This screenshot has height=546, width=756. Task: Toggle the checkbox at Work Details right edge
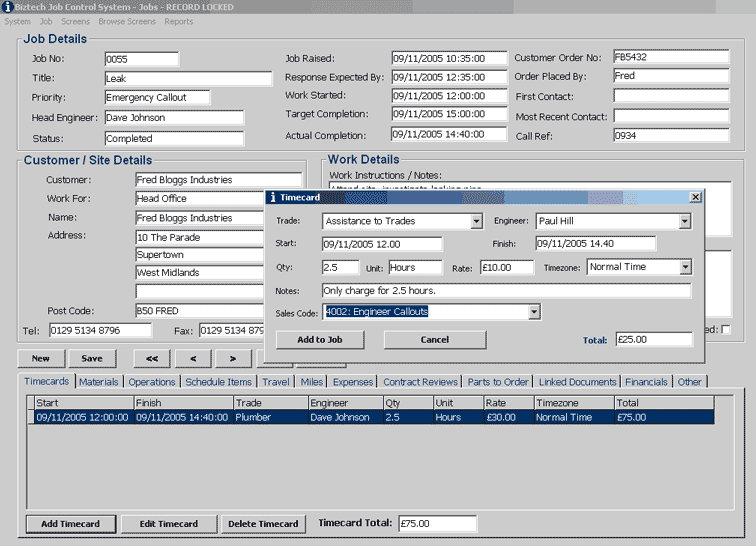tap(726, 329)
